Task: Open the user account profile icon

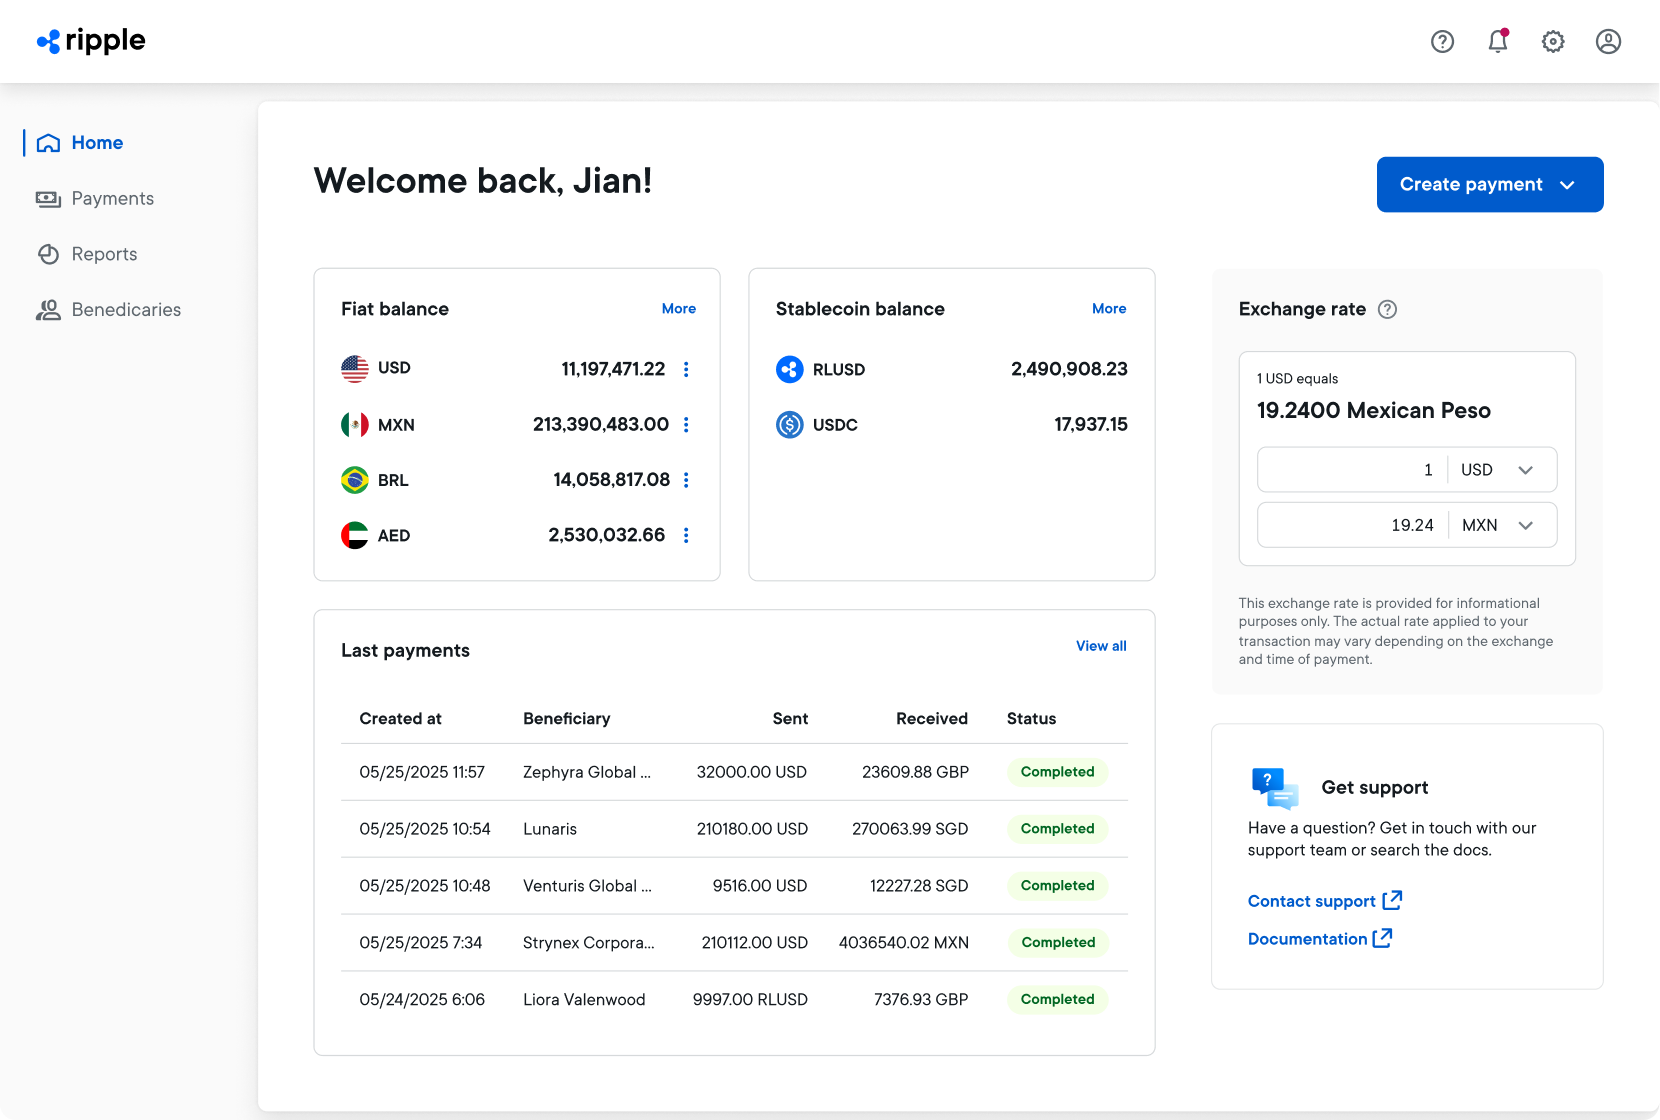Action: 1608,41
